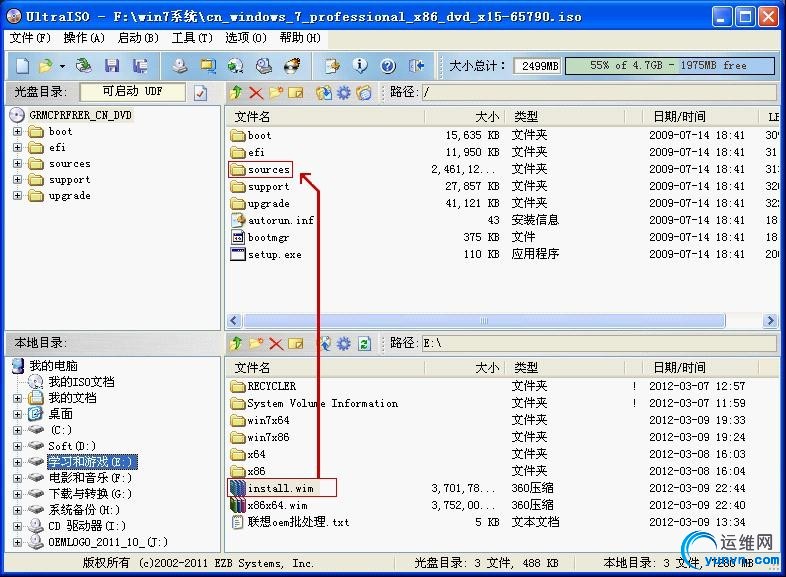Expand the support folder in the disc tree
786x577 pixels.
[18, 179]
